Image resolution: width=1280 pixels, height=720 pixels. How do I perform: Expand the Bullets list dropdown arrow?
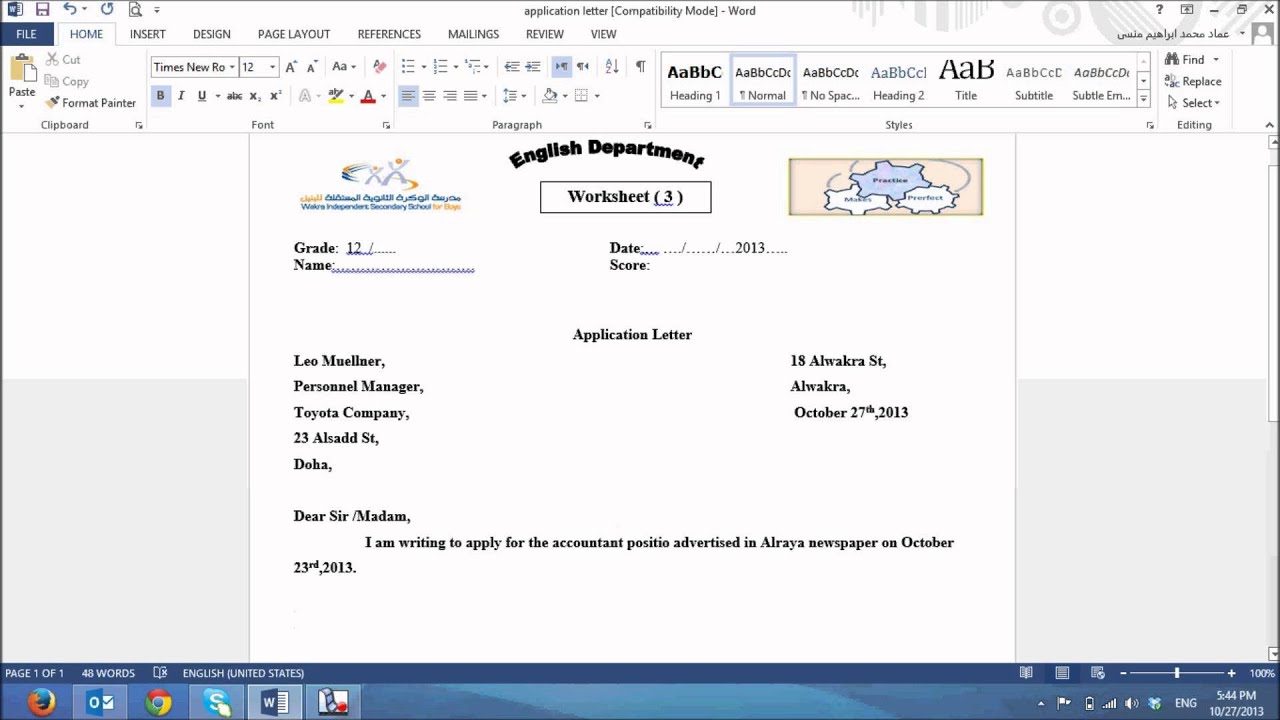pyautogui.click(x=424, y=67)
